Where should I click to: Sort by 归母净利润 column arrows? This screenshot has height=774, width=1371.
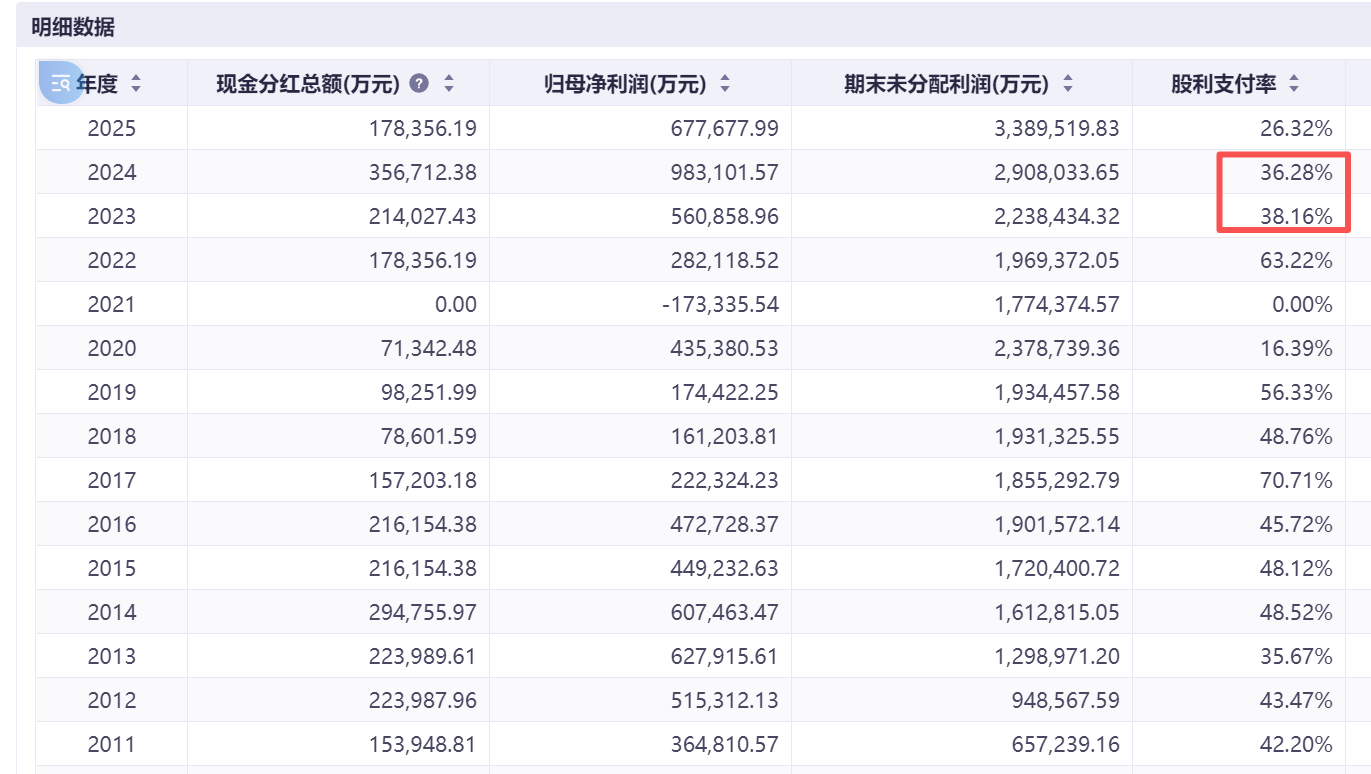coord(725,84)
